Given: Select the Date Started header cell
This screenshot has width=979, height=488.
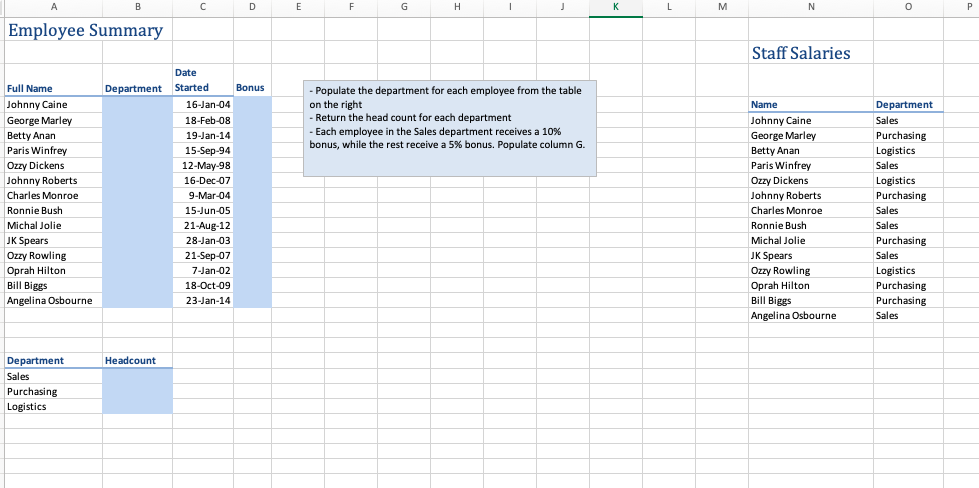Looking at the screenshot, I should click(203, 80).
